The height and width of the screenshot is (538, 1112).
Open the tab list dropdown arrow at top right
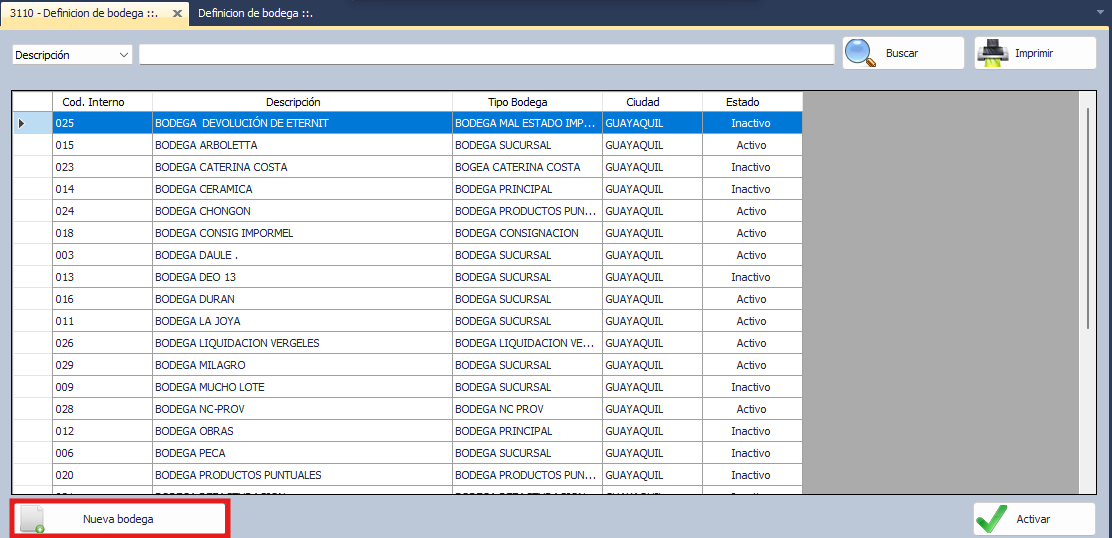pyautogui.click(x=1098, y=13)
